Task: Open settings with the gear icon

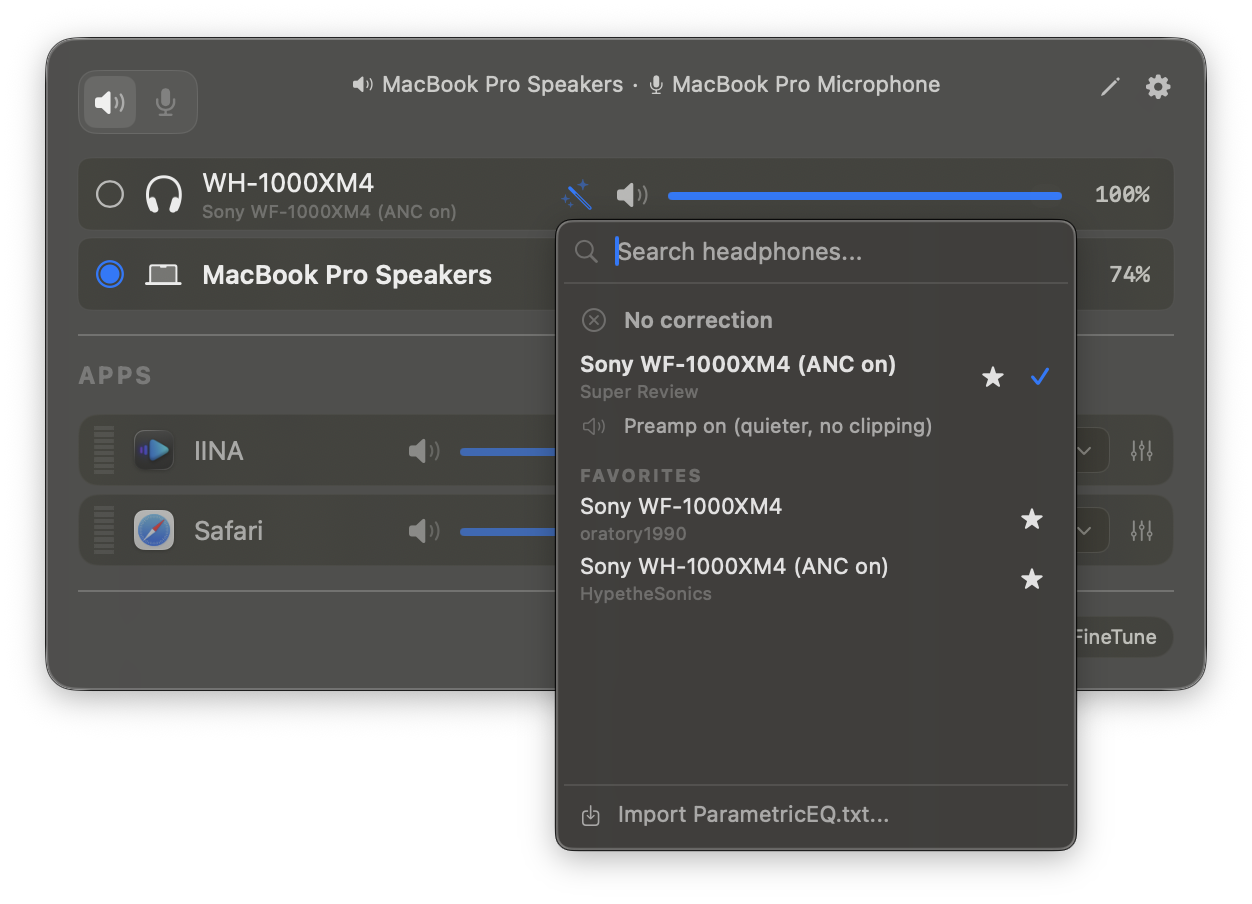Action: (x=1157, y=87)
